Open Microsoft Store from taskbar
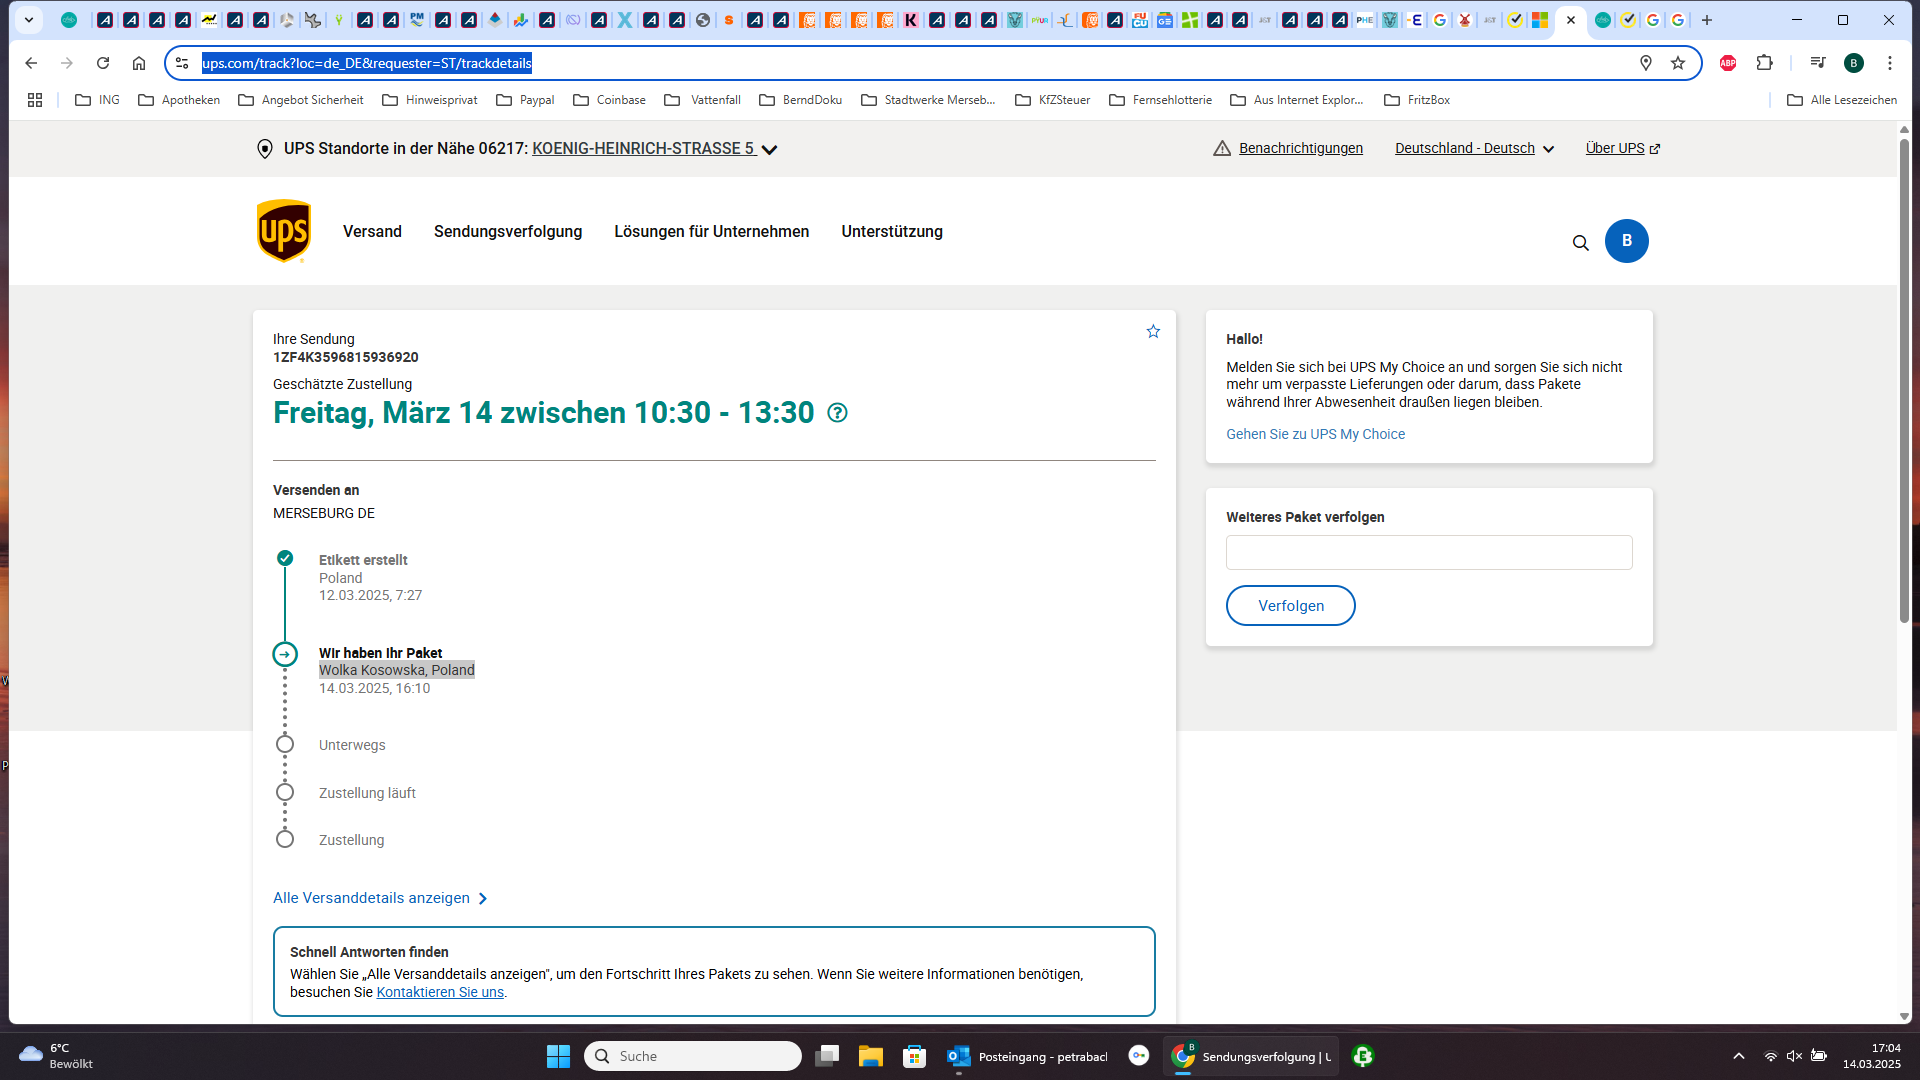1920x1080 pixels. [914, 1056]
